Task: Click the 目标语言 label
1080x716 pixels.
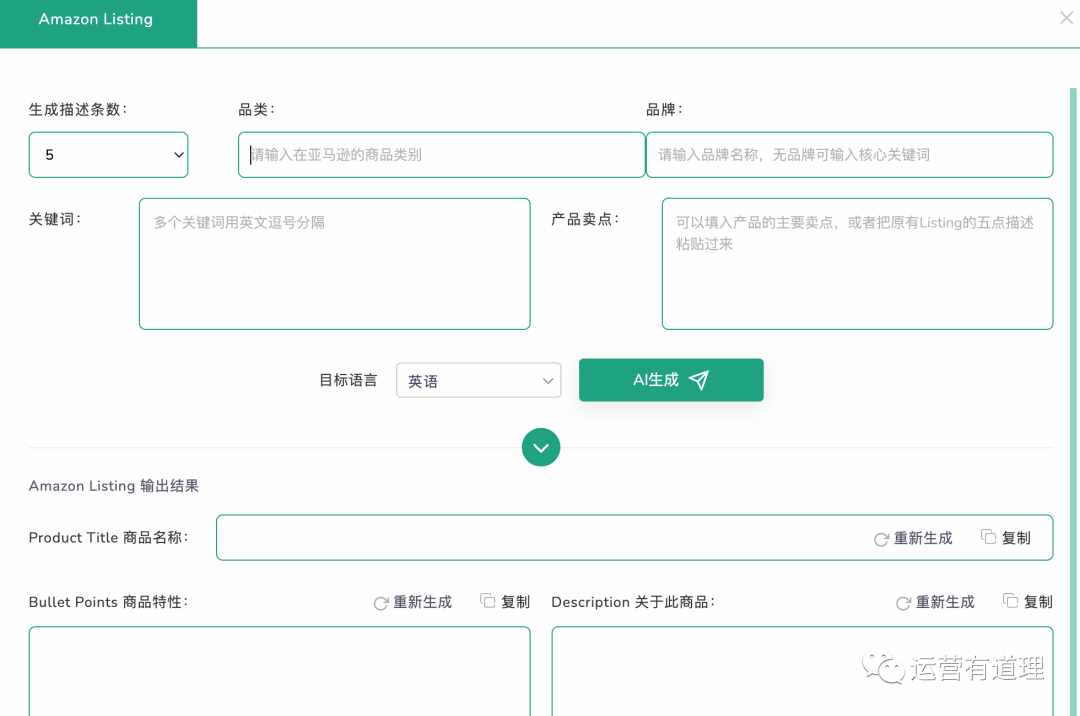Action: (348, 380)
